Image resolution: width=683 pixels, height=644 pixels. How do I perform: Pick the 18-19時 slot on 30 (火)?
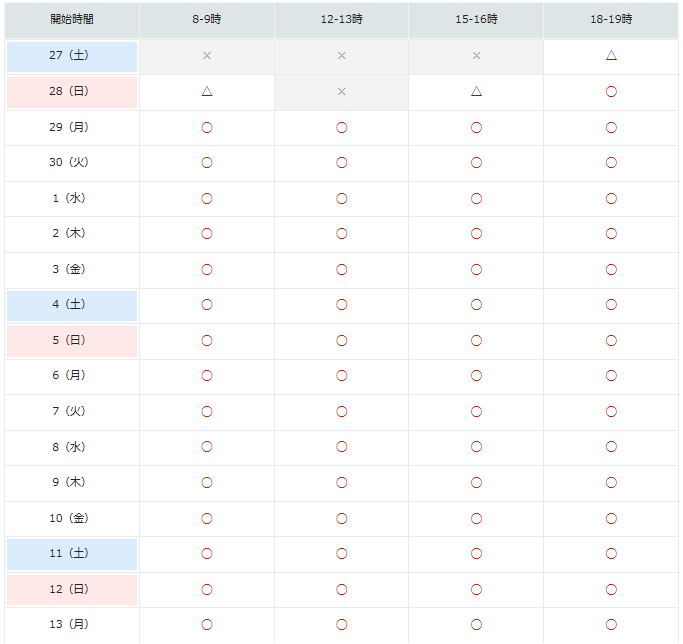pyautogui.click(x=611, y=163)
